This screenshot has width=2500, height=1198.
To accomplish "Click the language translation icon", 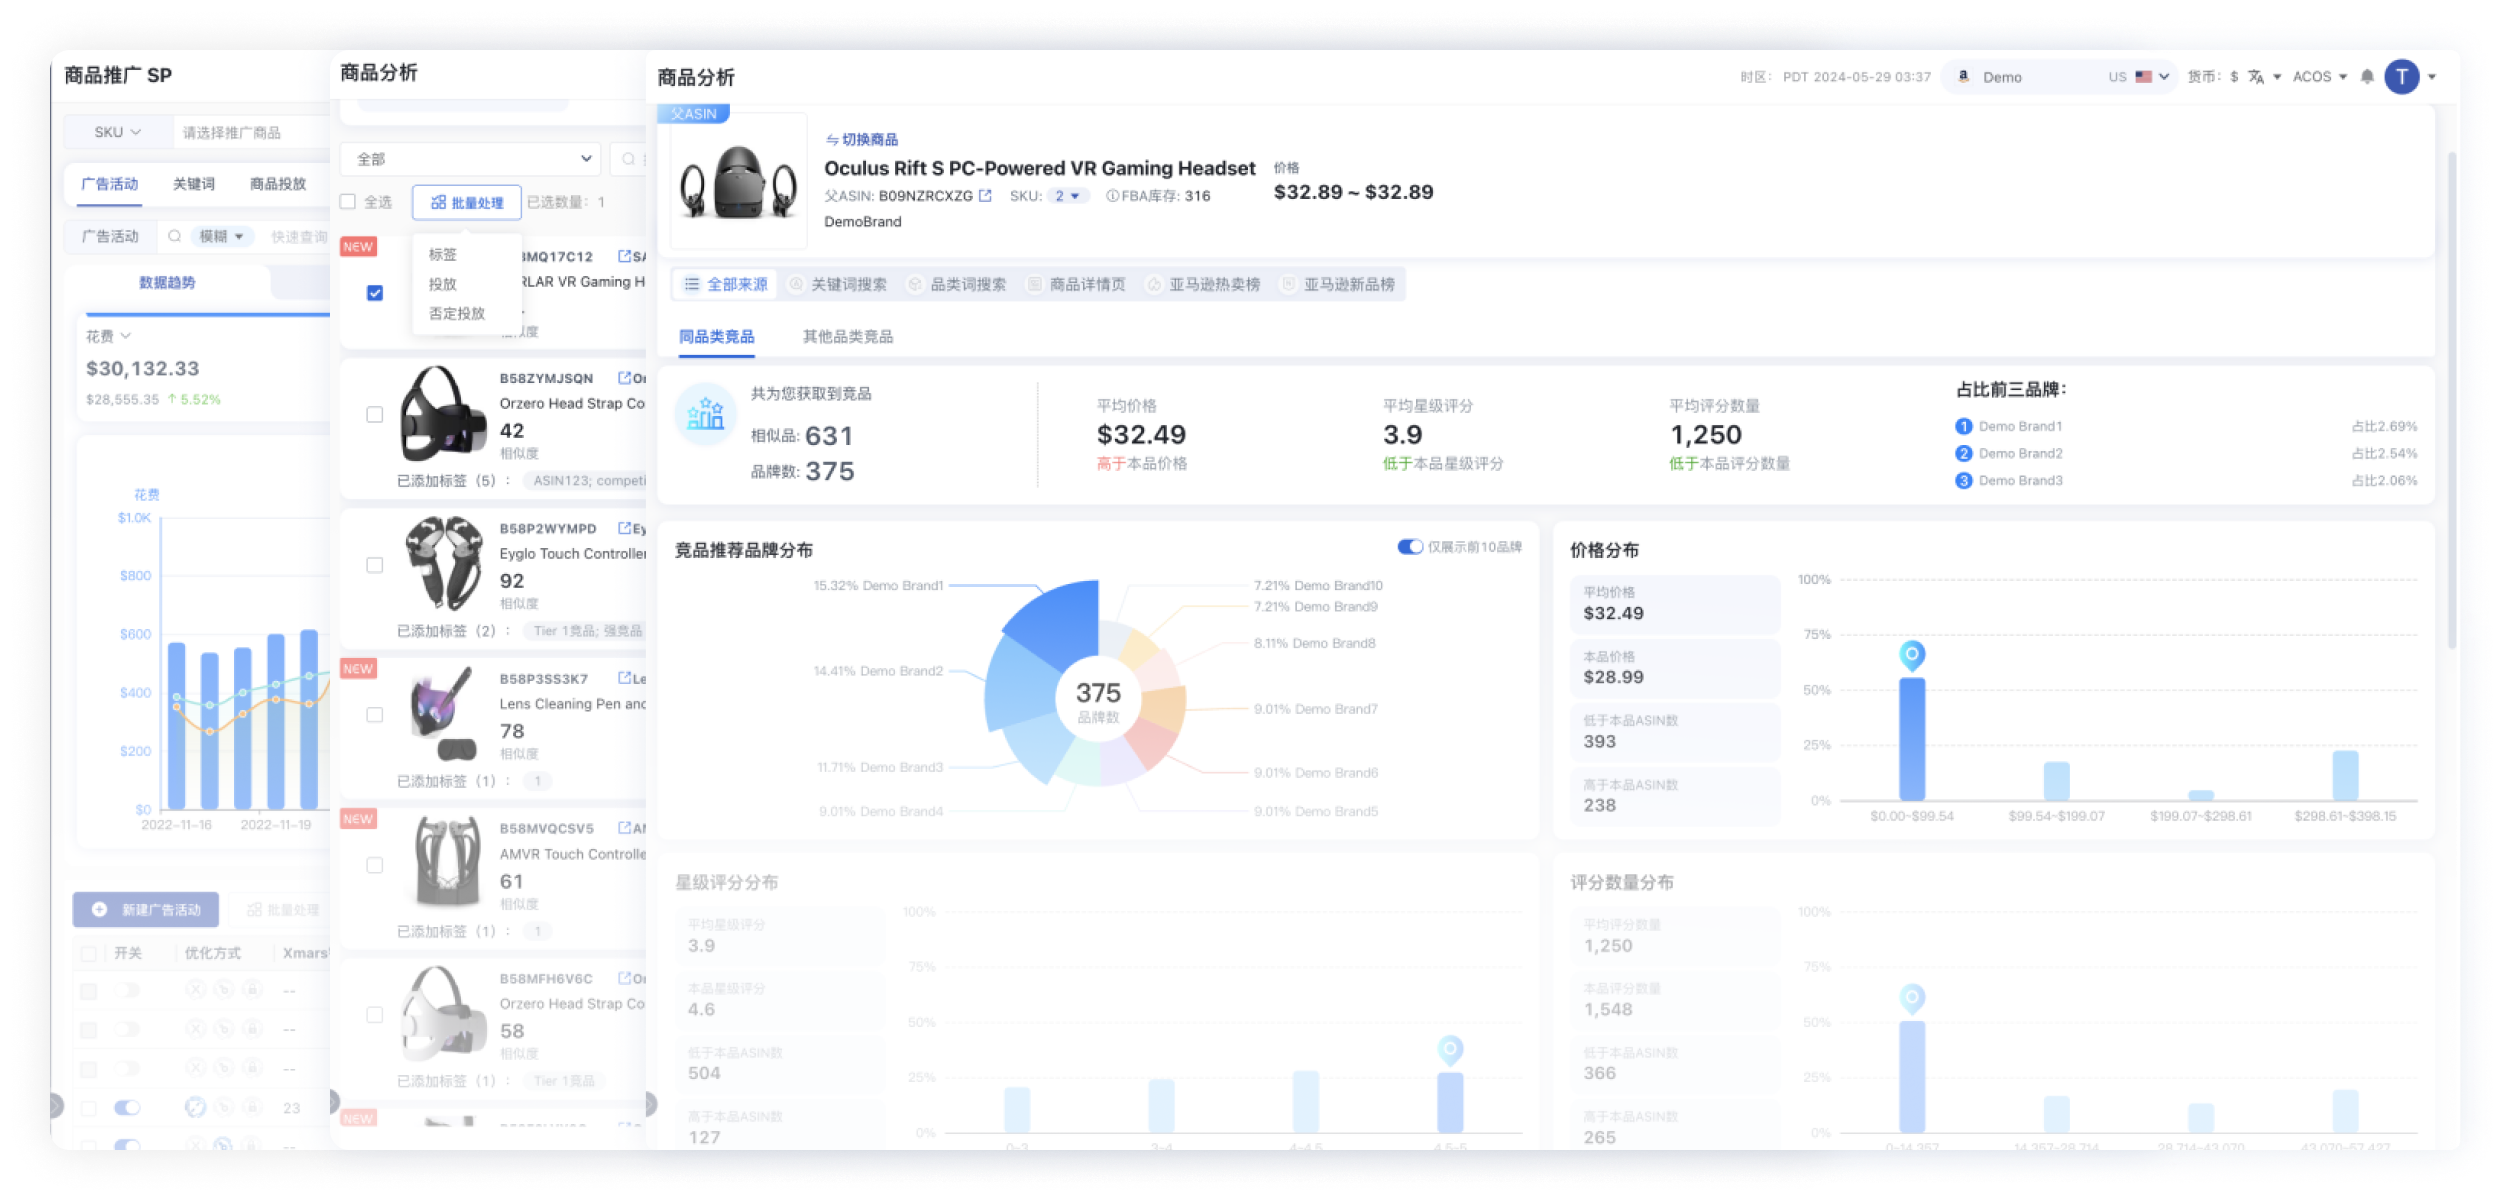I will [2256, 77].
